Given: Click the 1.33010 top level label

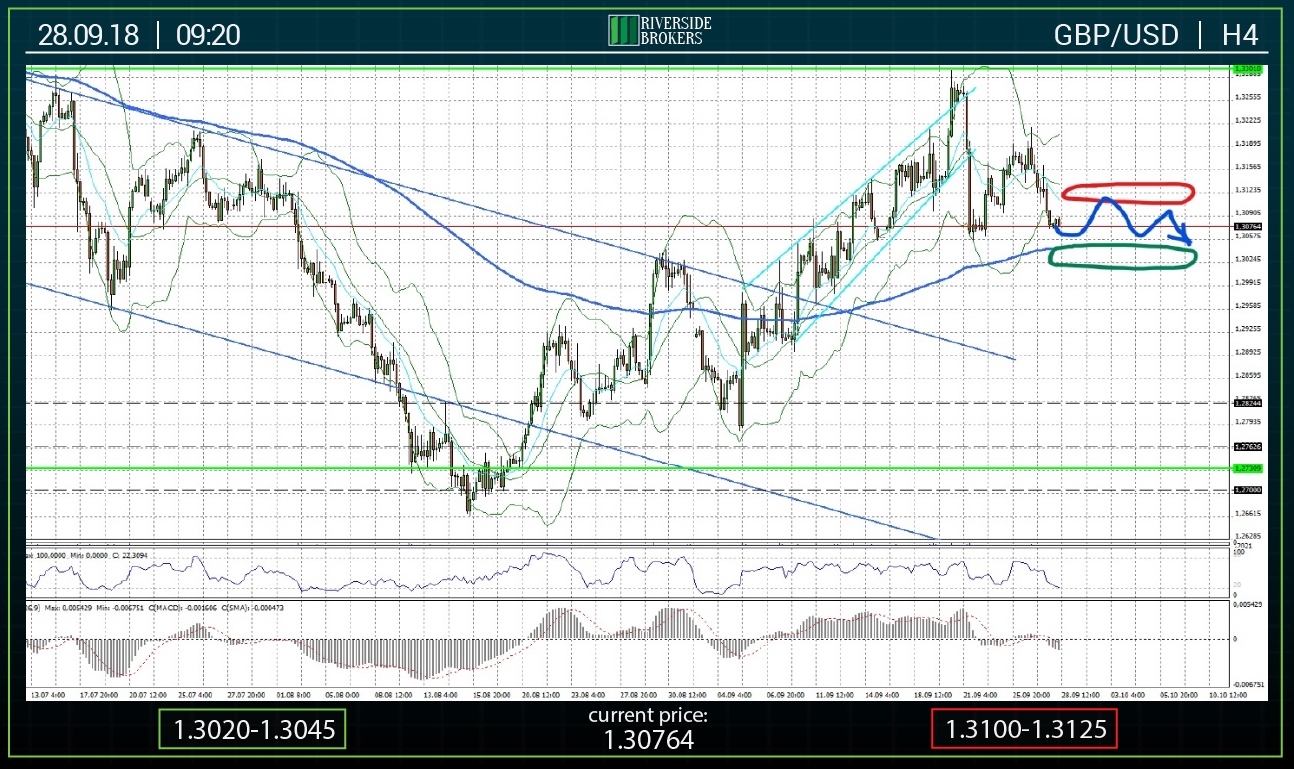Looking at the screenshot, I should click(x=1248, y=68).
